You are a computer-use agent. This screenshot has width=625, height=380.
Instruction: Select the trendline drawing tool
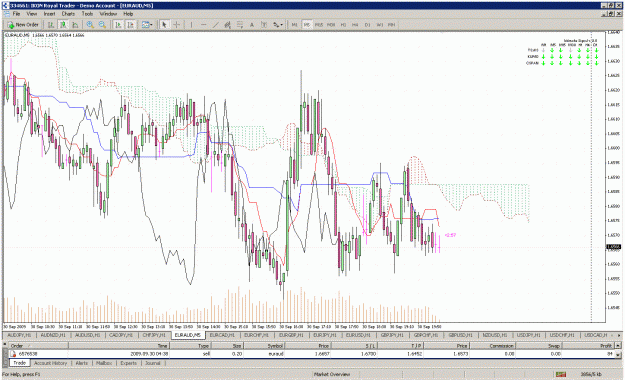click(216, 25)
